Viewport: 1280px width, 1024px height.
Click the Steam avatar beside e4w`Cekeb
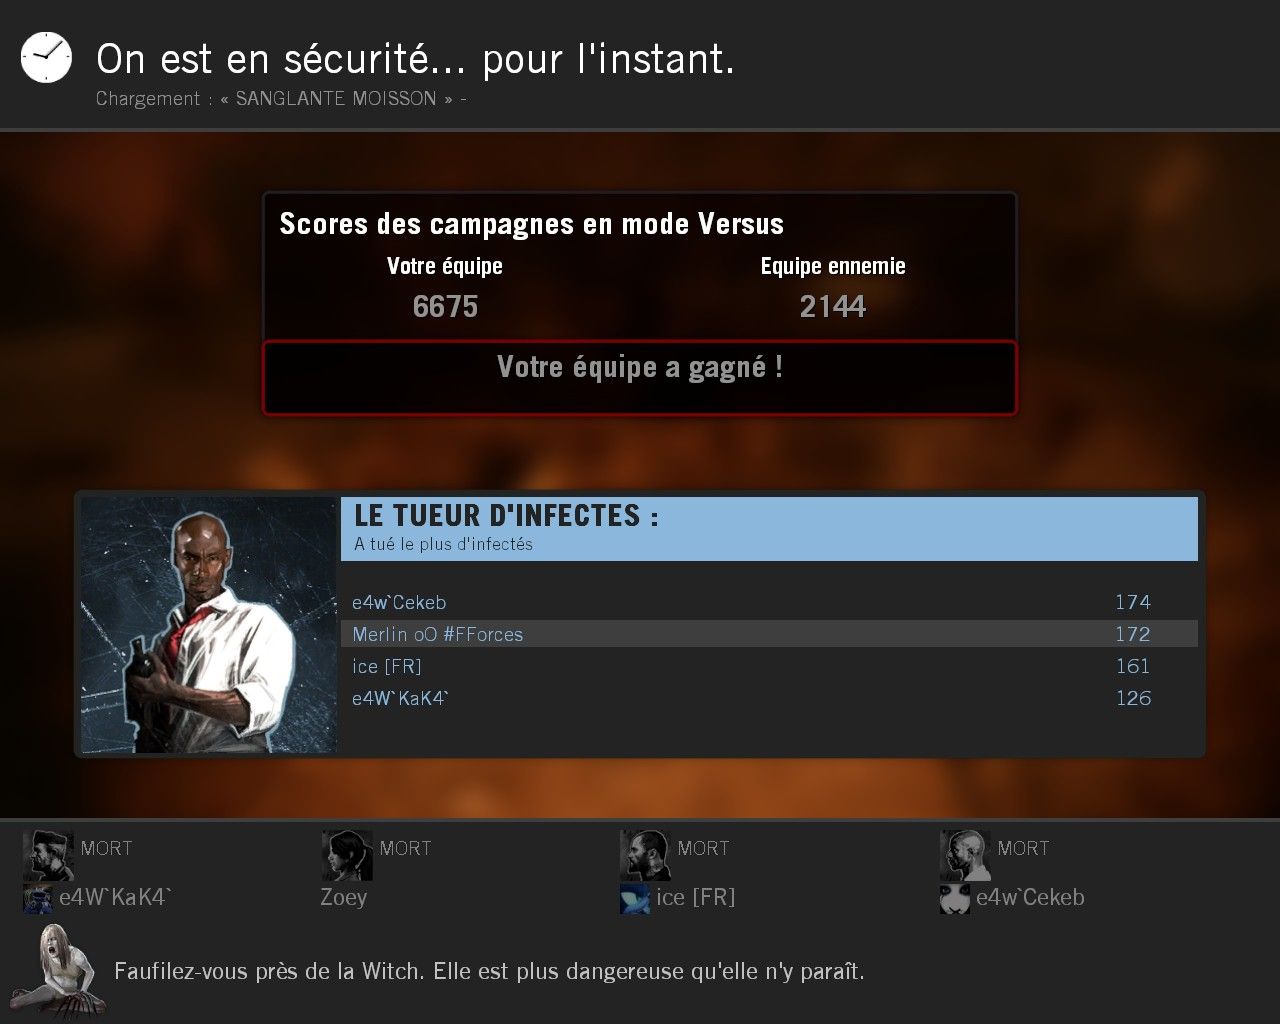point(955,898)
